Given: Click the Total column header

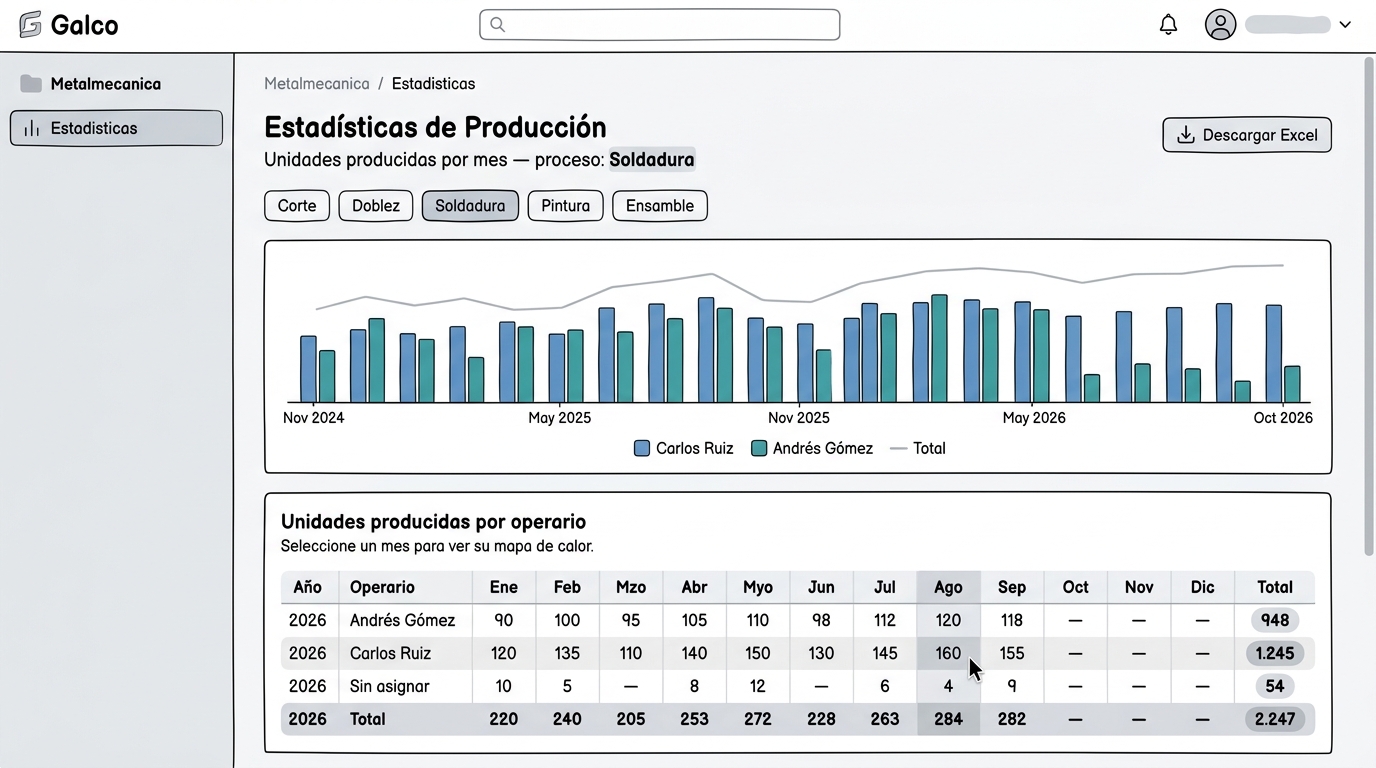Looking at the screenshot, I should [x=1275, y=587].
